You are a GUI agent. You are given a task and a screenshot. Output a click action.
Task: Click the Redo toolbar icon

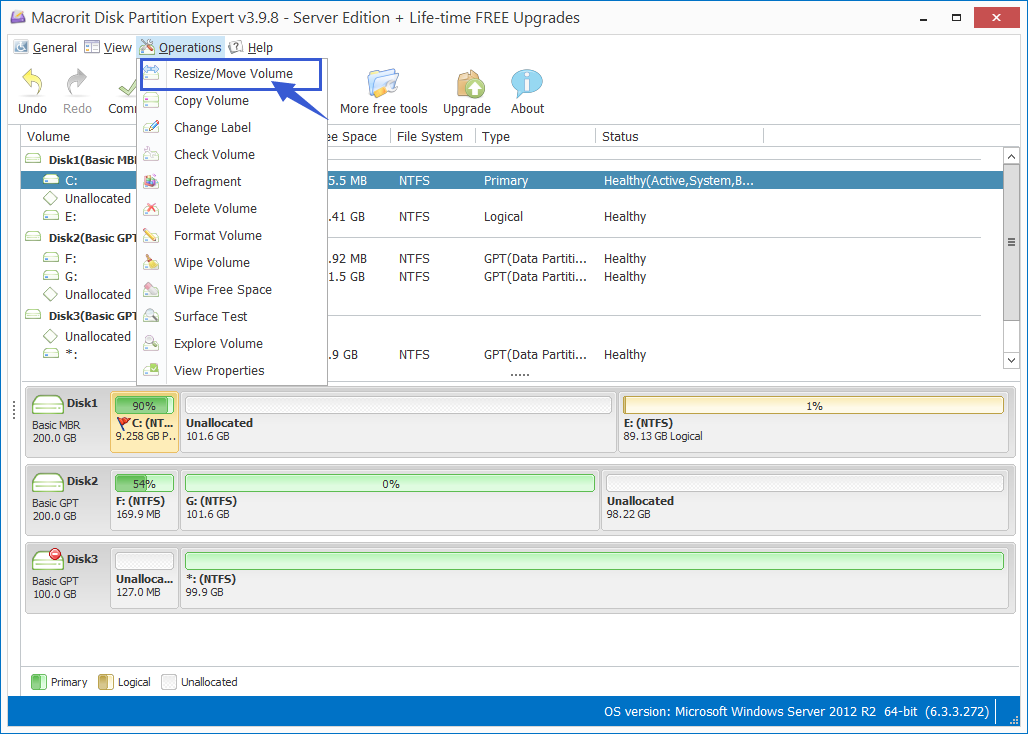(x=77, y=83)
